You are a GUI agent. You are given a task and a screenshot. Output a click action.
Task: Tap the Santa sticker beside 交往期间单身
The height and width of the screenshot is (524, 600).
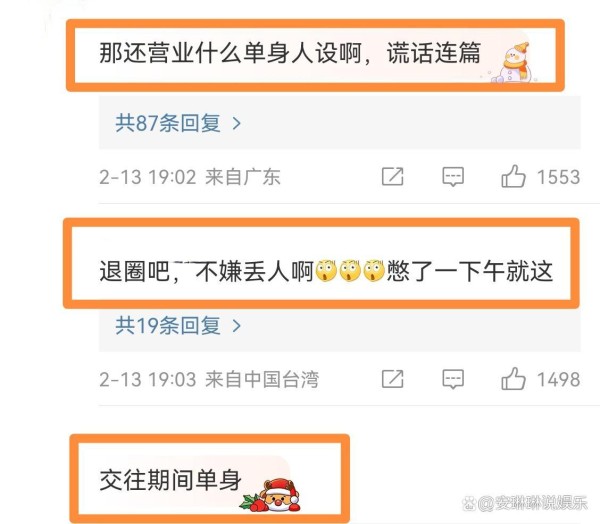coord(274,495)
